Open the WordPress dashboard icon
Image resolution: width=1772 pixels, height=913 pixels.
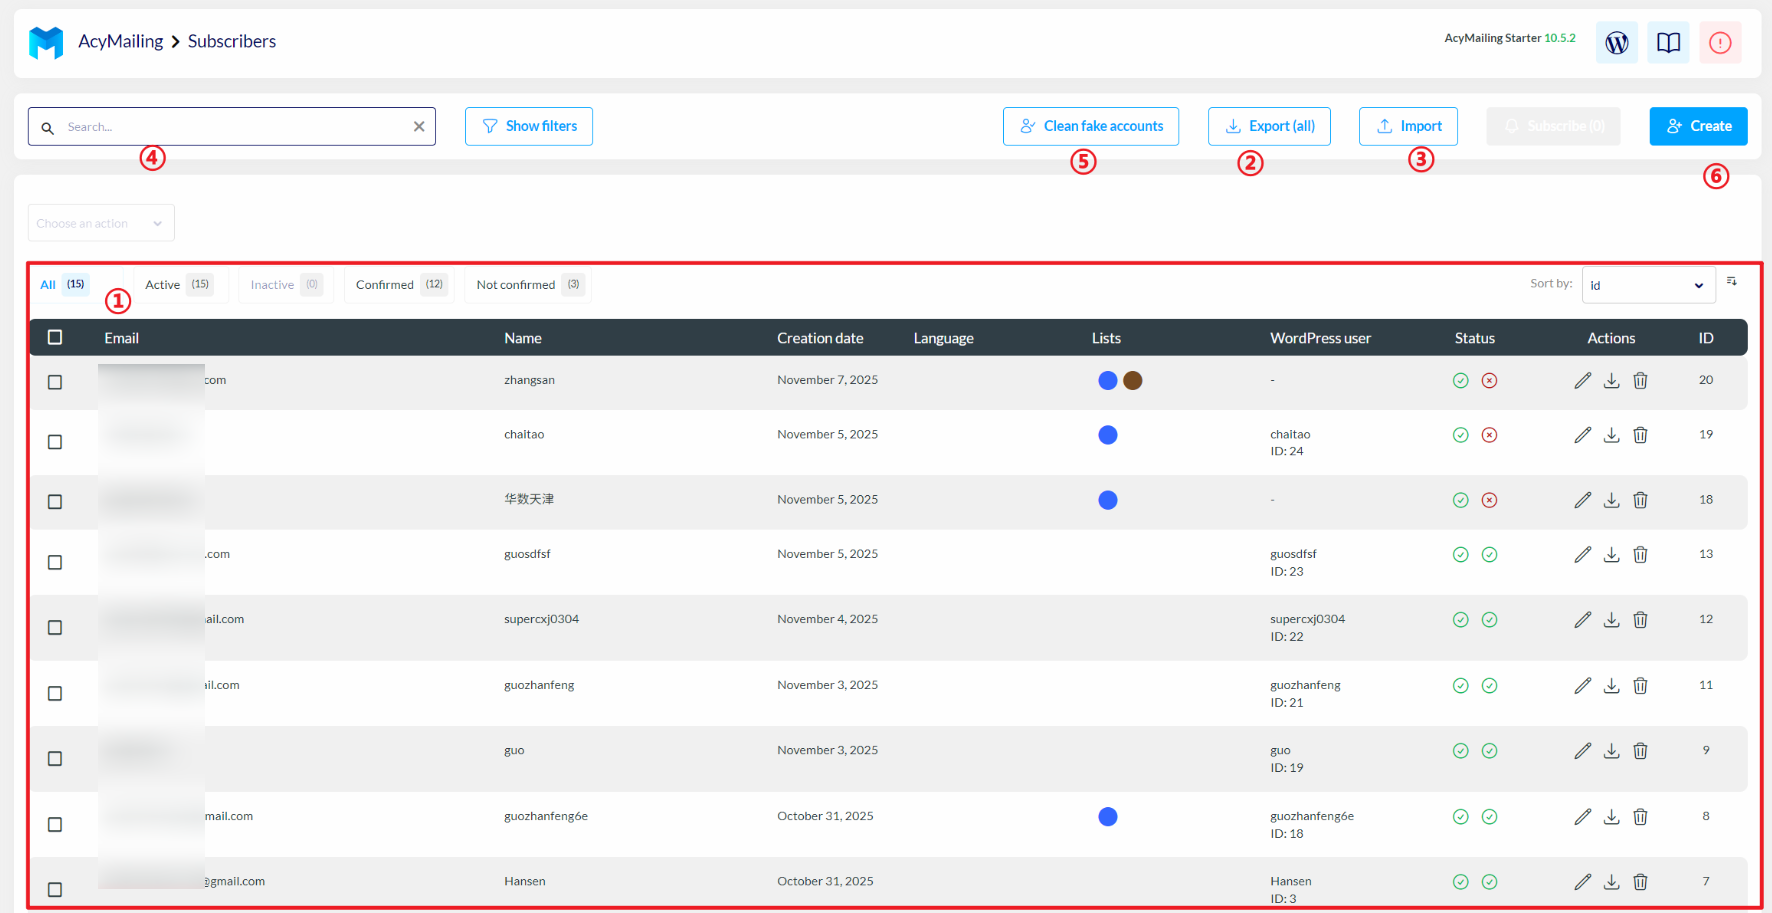tap(1616, 43)
